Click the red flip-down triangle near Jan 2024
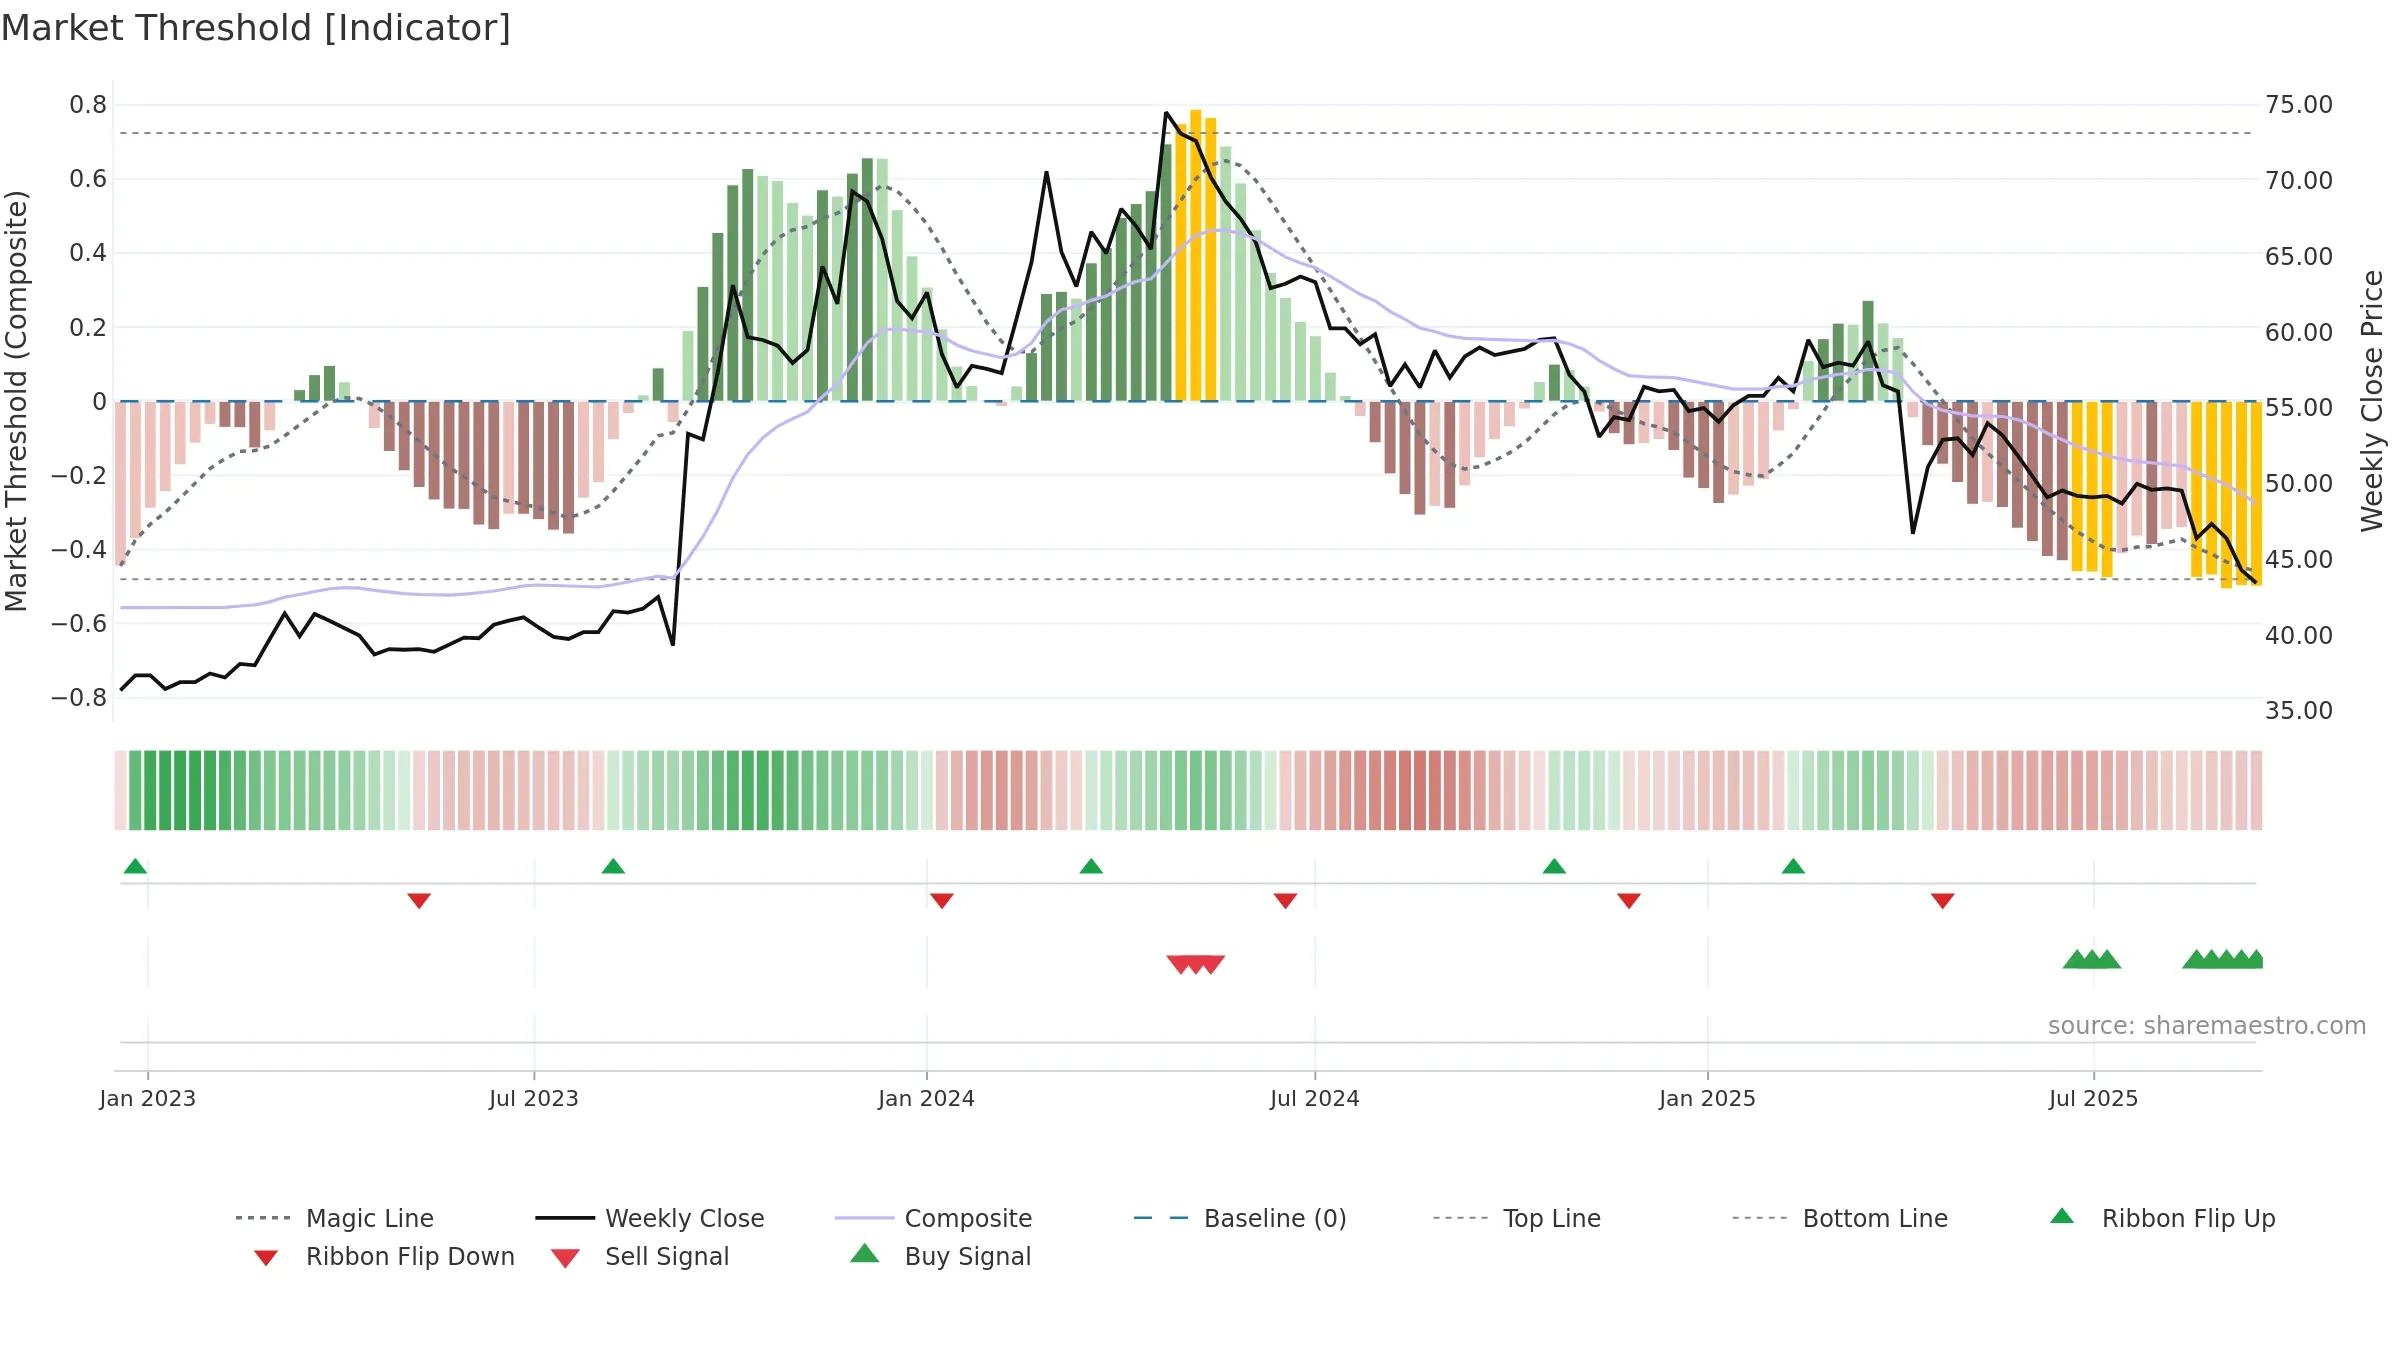This screenshot has height=1350, width=2400. tap(942, 901)
